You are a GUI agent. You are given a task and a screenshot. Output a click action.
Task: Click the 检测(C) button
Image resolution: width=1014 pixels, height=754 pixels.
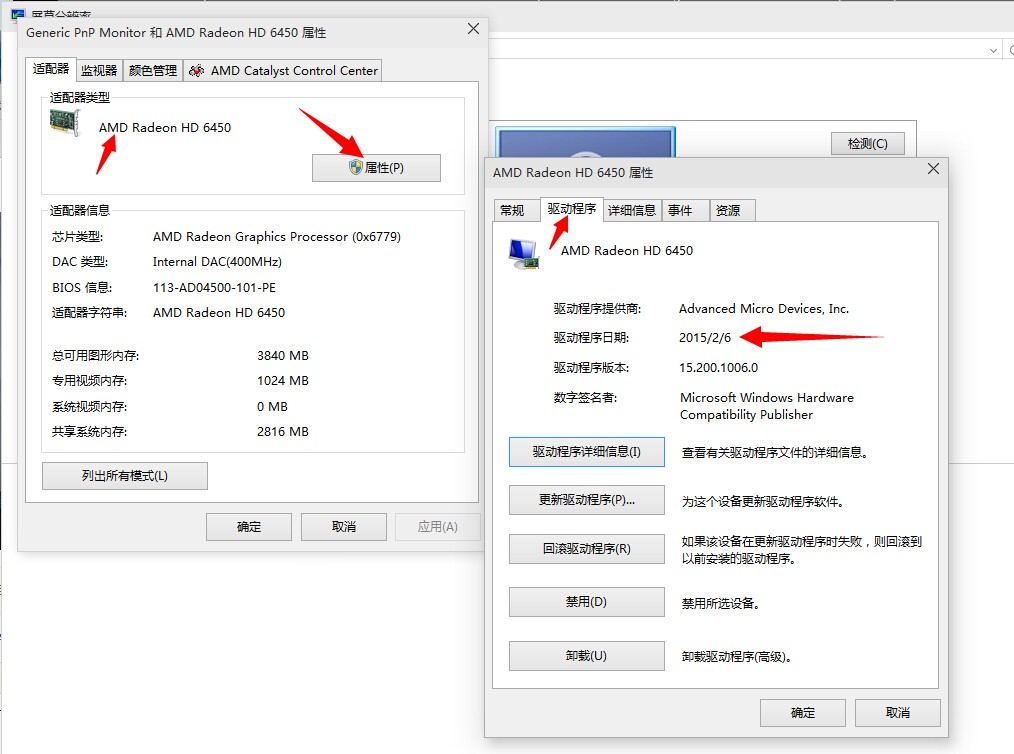[868, 144]
